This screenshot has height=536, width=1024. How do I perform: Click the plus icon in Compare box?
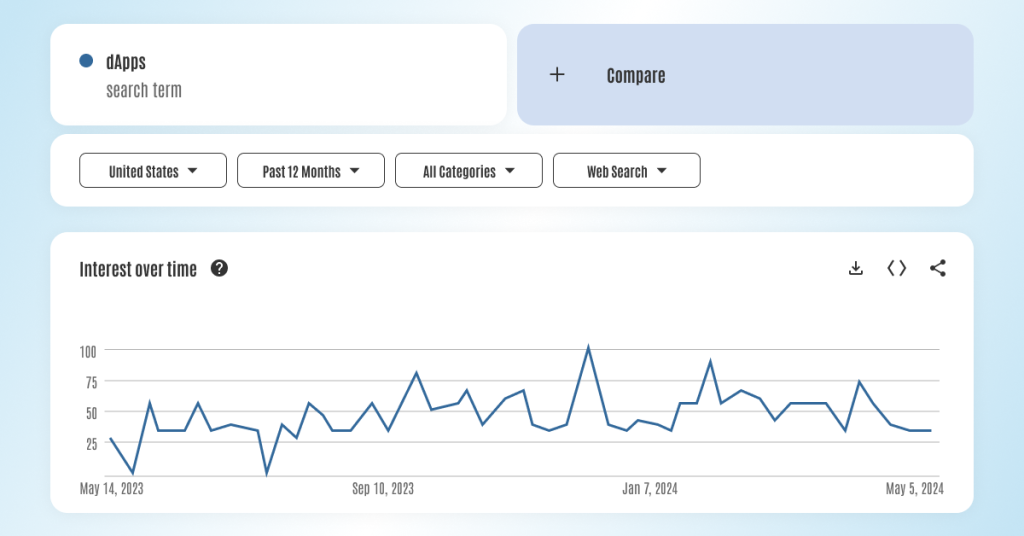(557, 75)
